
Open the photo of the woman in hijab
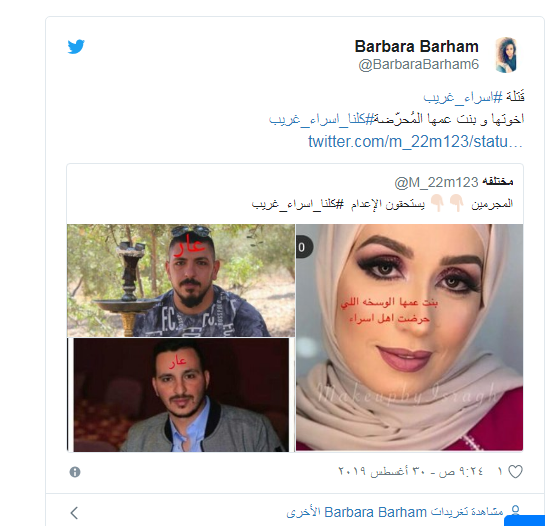(x=409, y=337)
